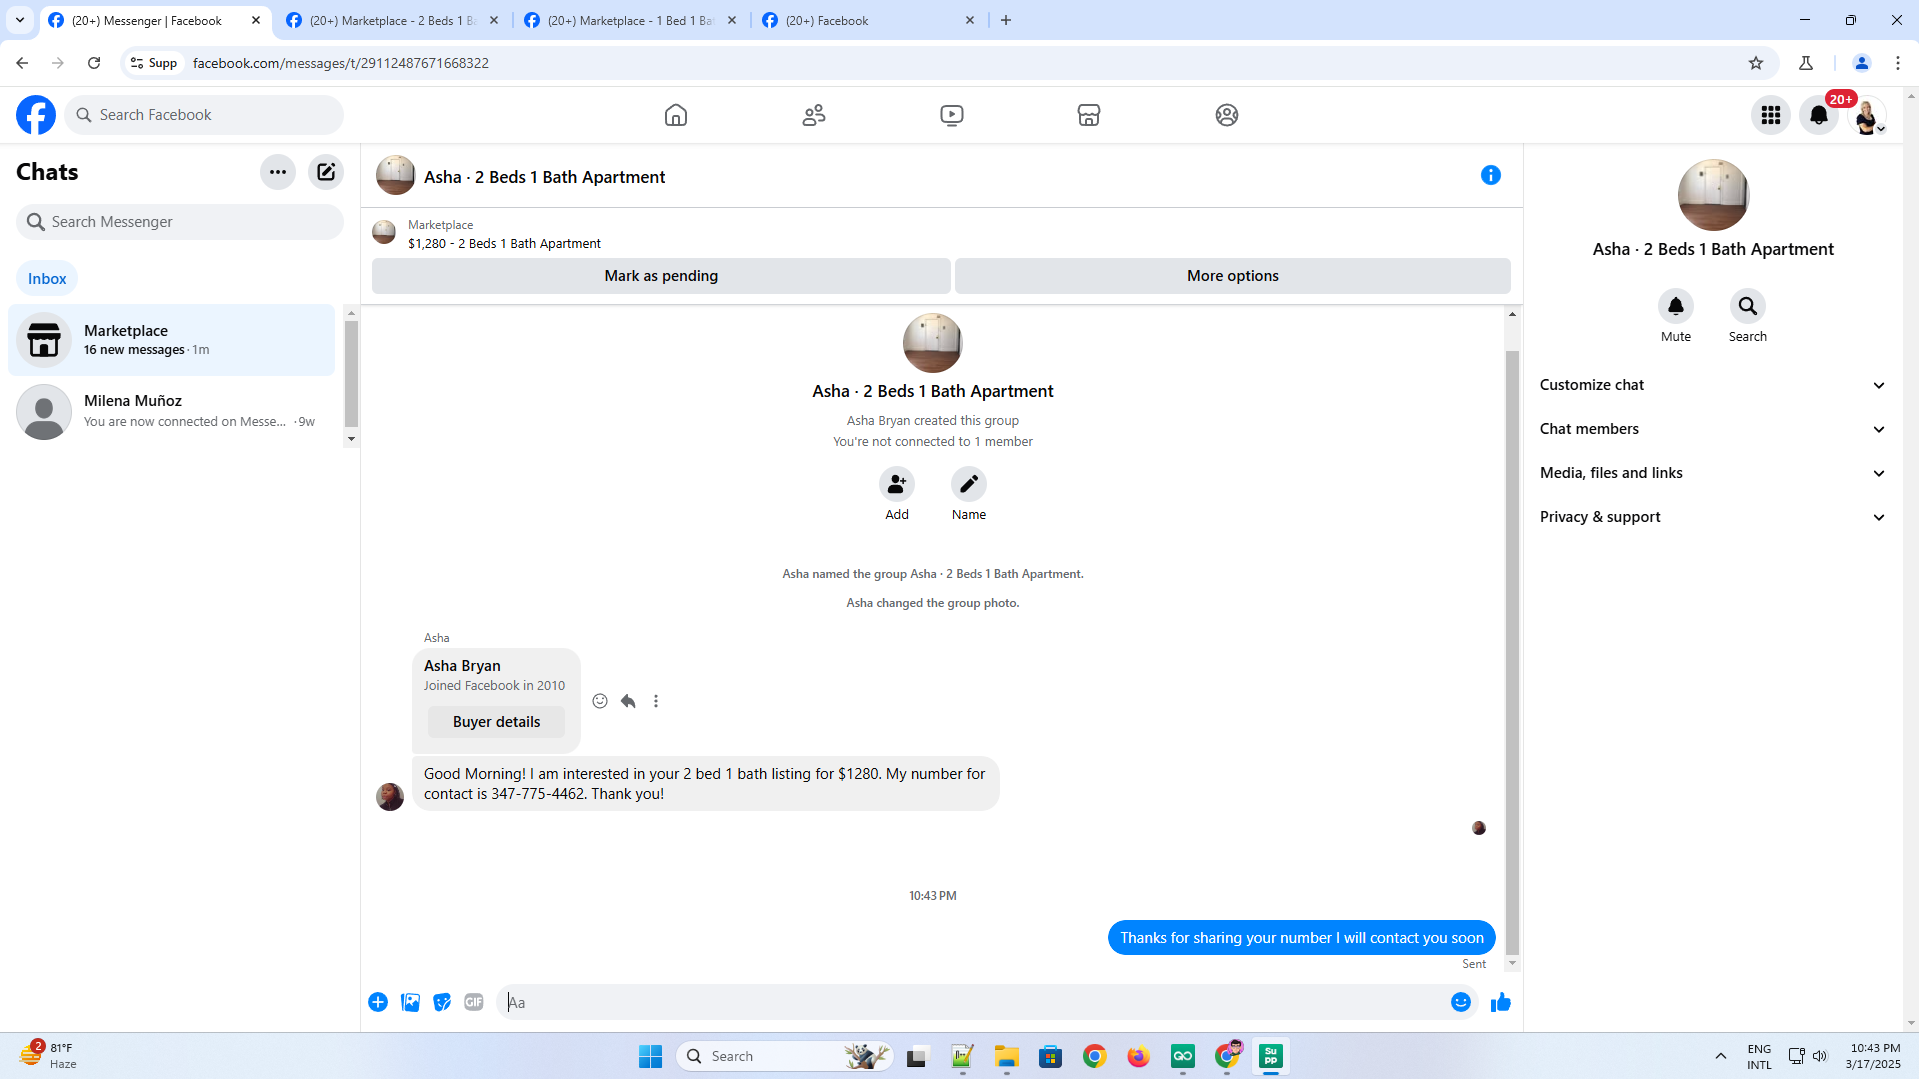Open File Explorer from taskbar
Image resolution: width=1919 pixels, height=1079 pixels.
(x=1007, y=1056)
